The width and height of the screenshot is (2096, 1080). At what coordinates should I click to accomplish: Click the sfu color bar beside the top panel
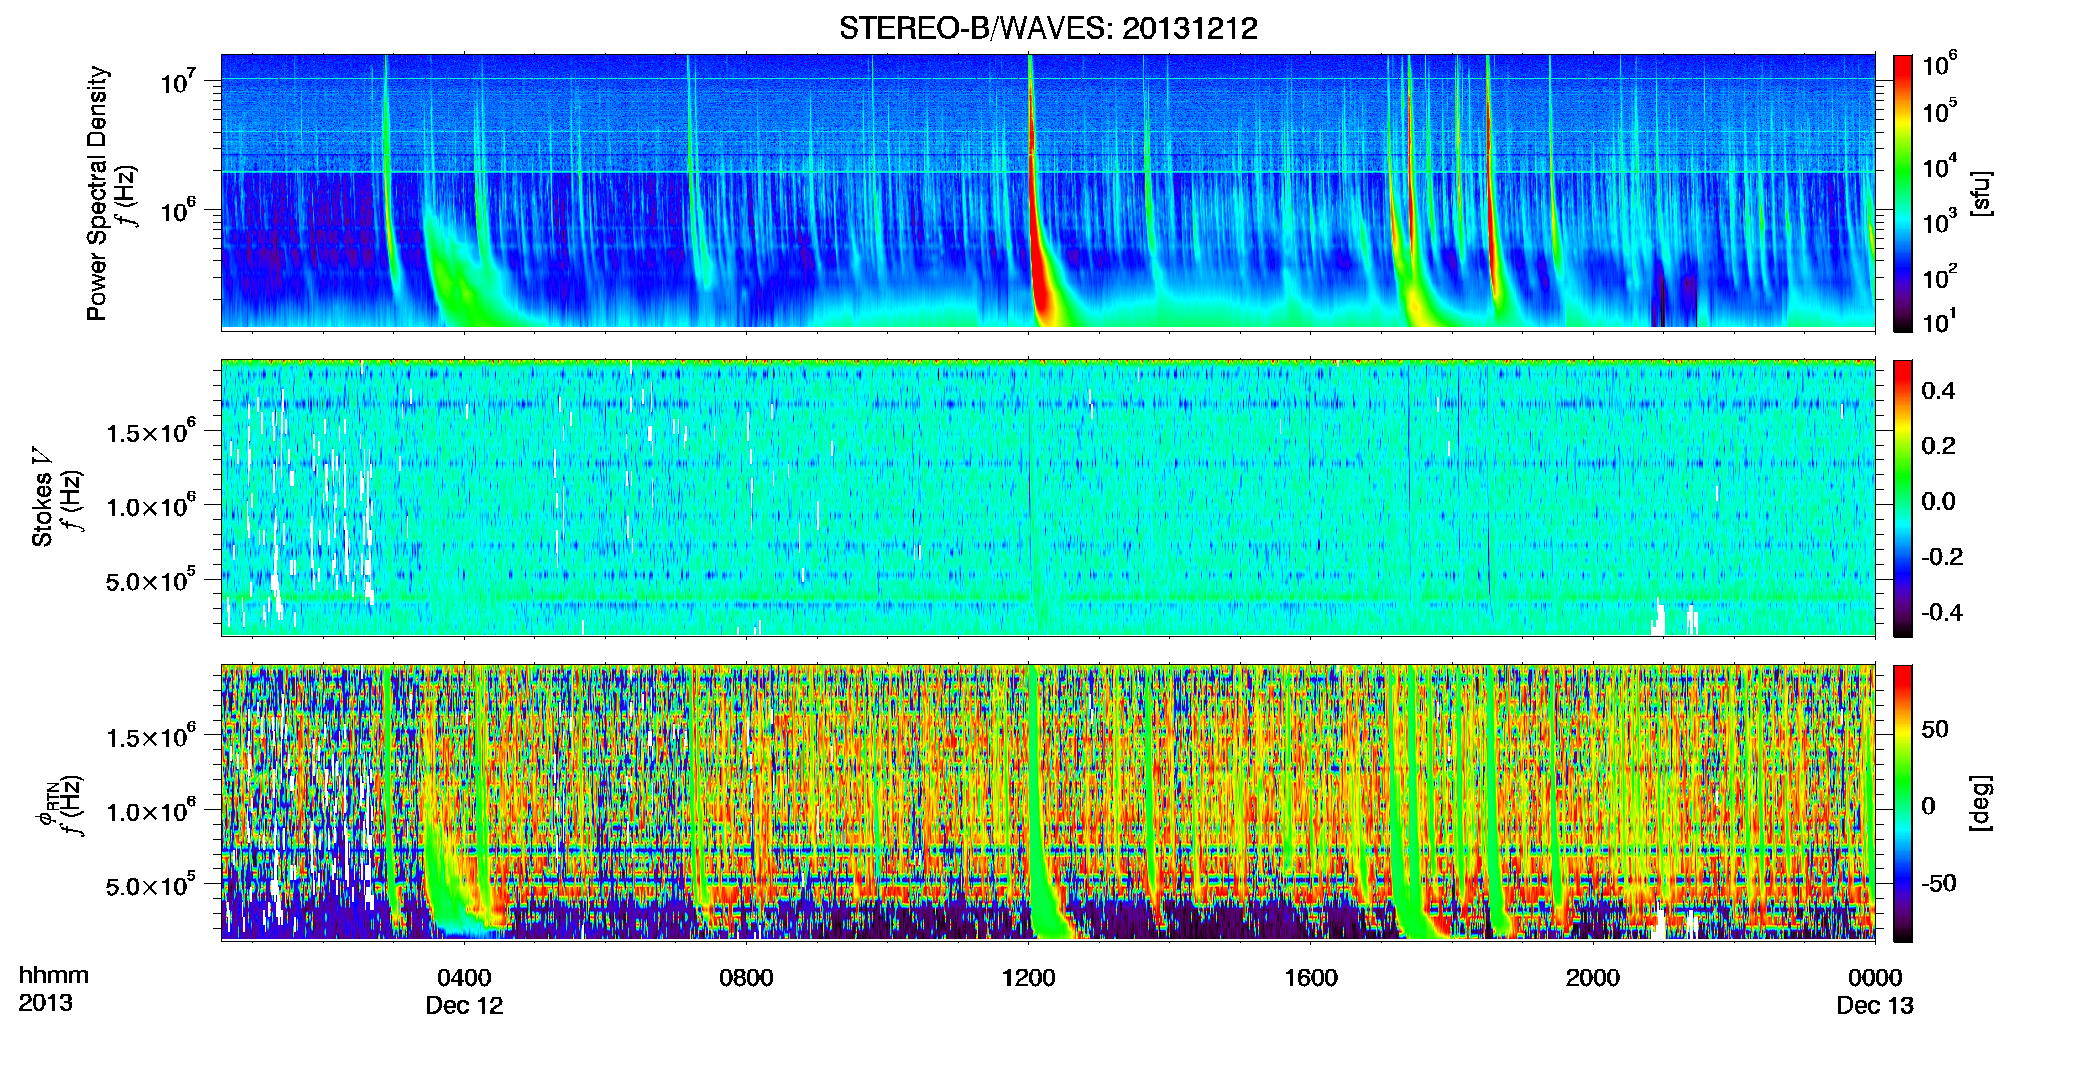coord(1903,193)
